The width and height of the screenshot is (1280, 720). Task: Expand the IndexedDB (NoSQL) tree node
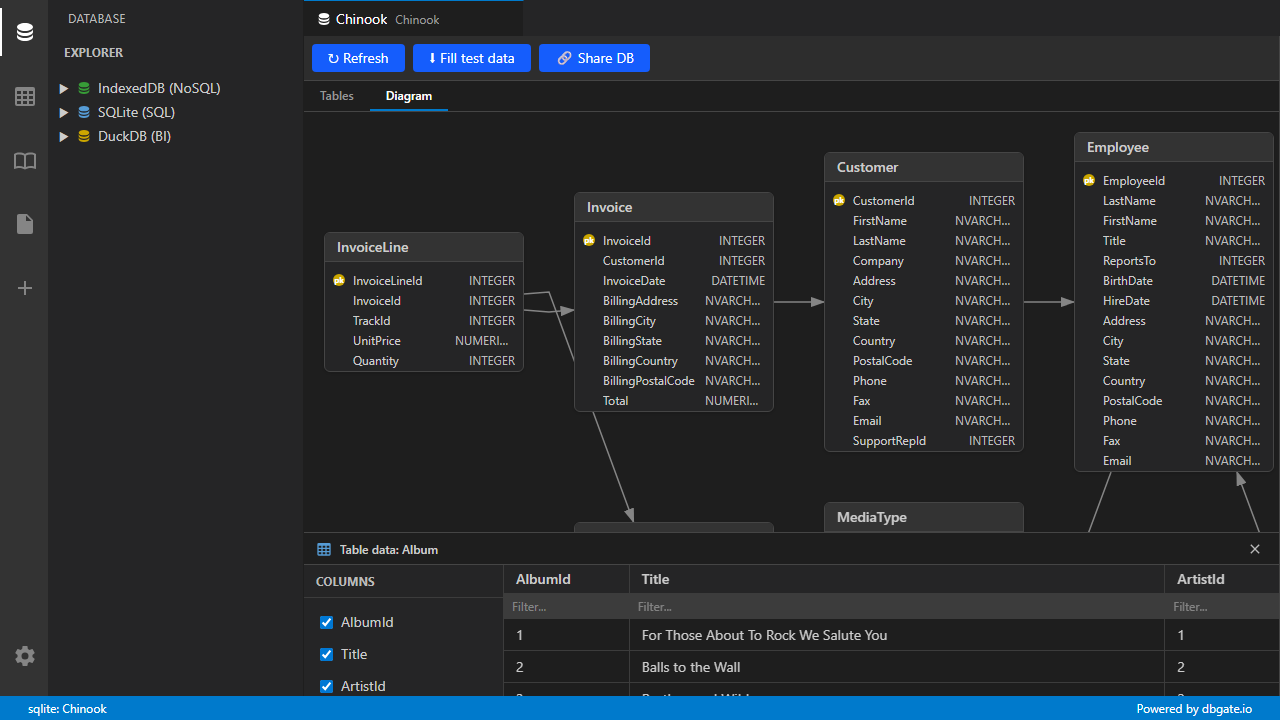tap(64, 88)
